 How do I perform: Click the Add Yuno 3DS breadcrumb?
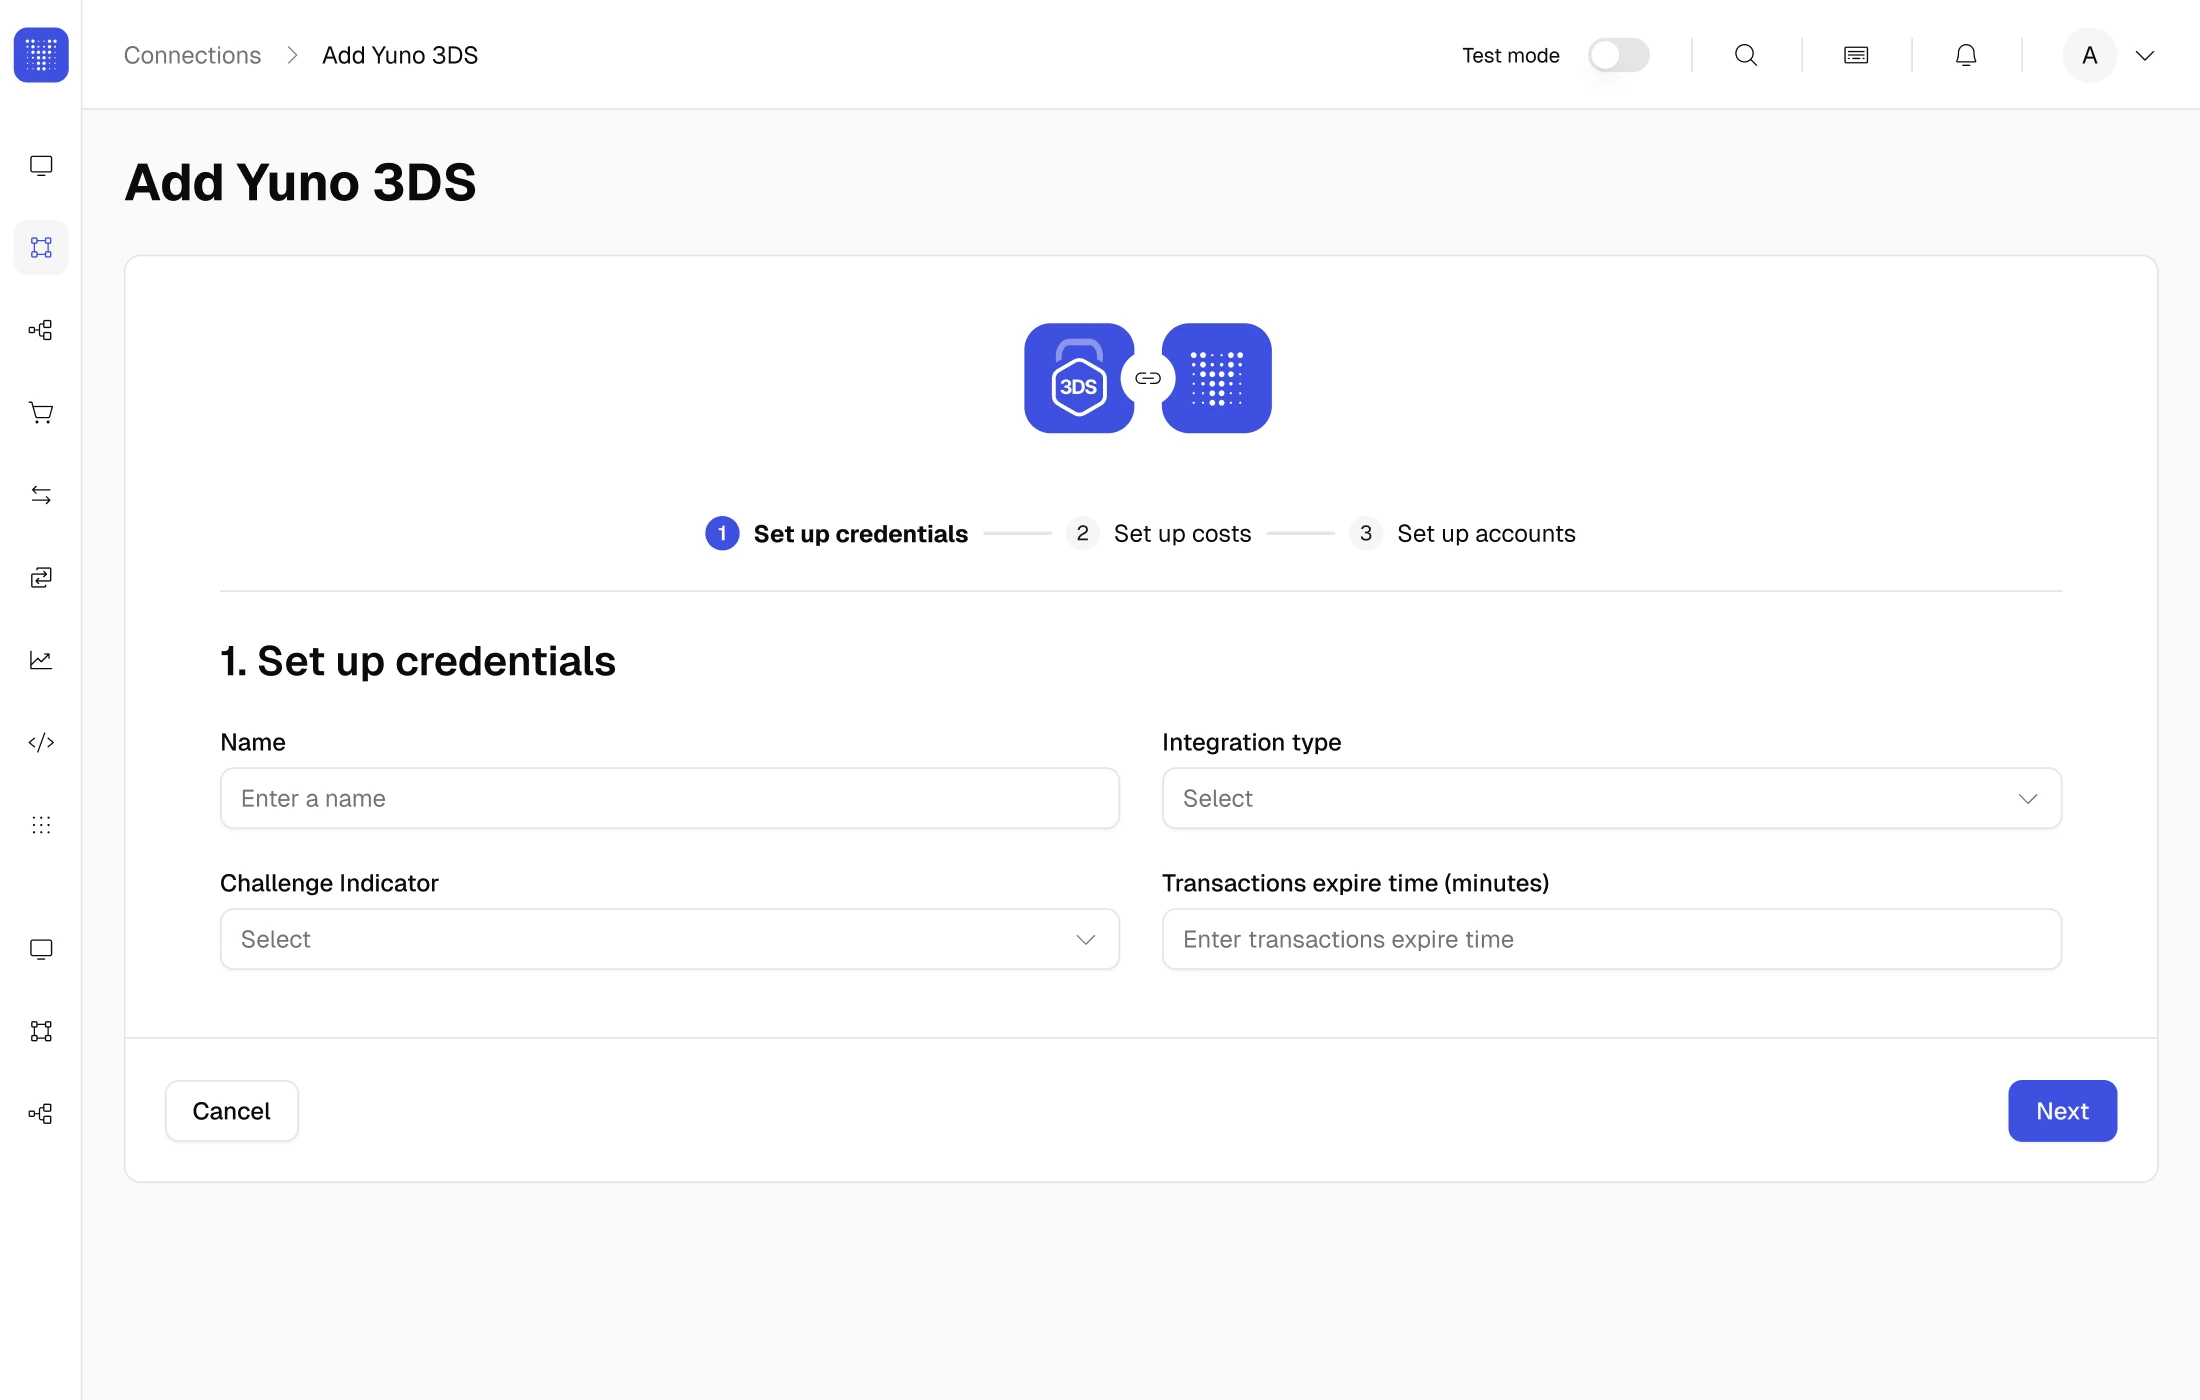[x=400, y=55]
